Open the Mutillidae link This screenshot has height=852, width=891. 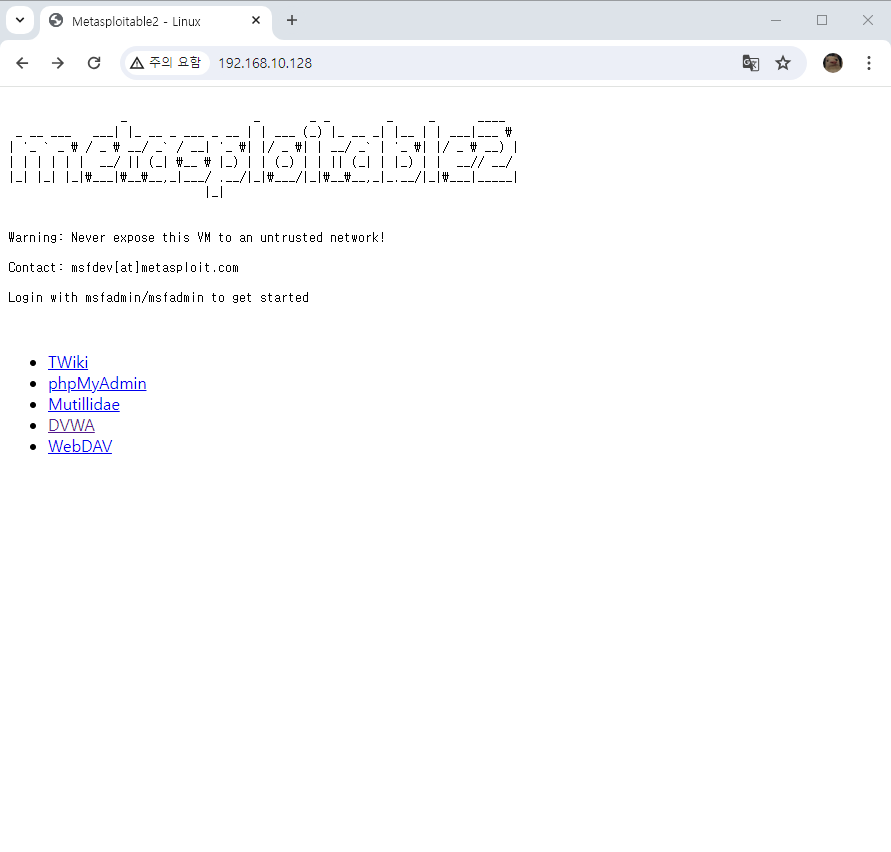click(x=84, y=404)
